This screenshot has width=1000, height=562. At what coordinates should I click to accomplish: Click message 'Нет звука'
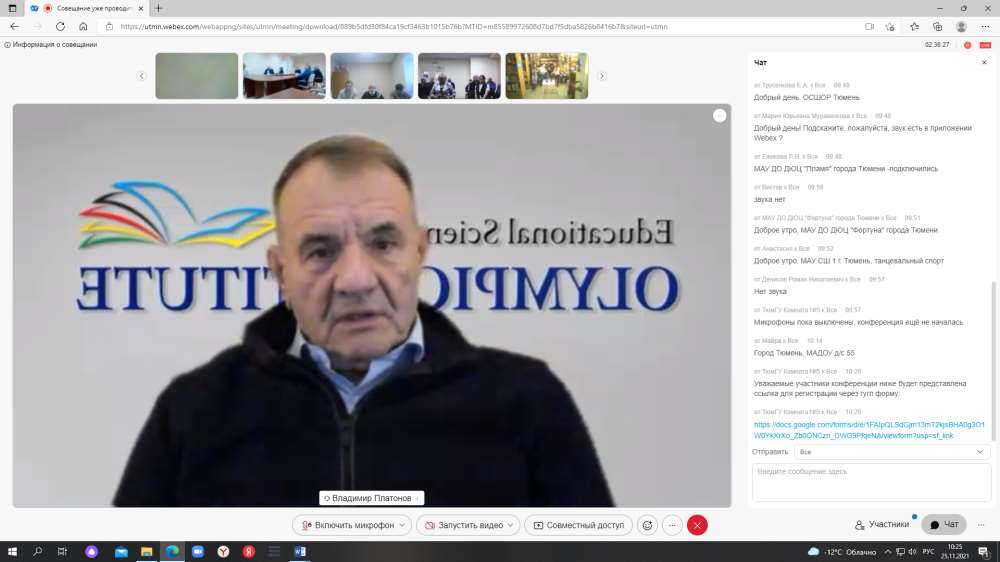[770, 292]
